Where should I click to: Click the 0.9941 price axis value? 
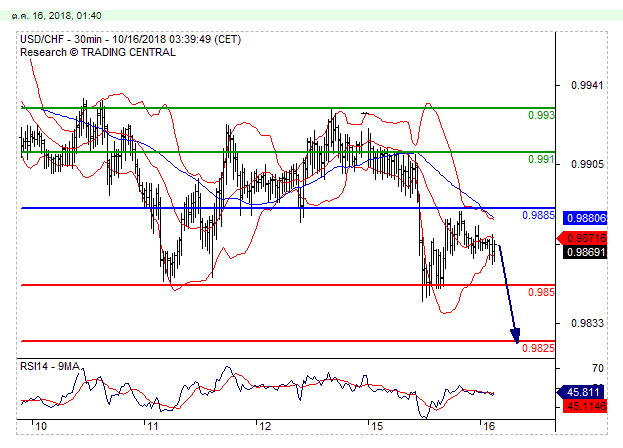[587, 85]
